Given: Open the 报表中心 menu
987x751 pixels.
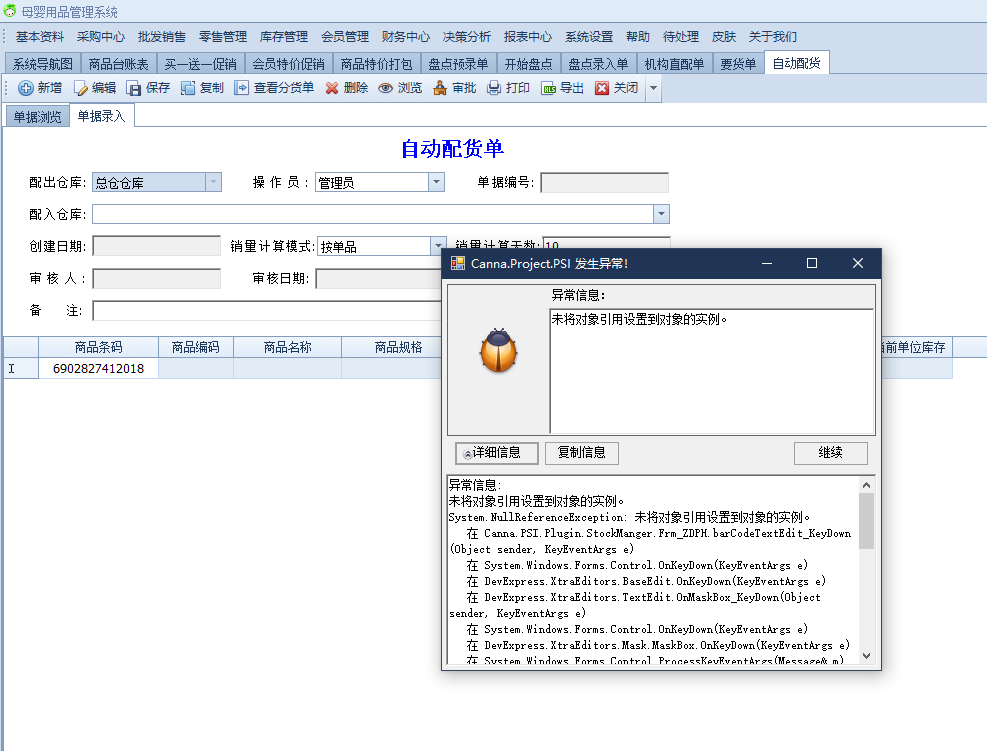Looking at the screenshot, I should 527,37.
